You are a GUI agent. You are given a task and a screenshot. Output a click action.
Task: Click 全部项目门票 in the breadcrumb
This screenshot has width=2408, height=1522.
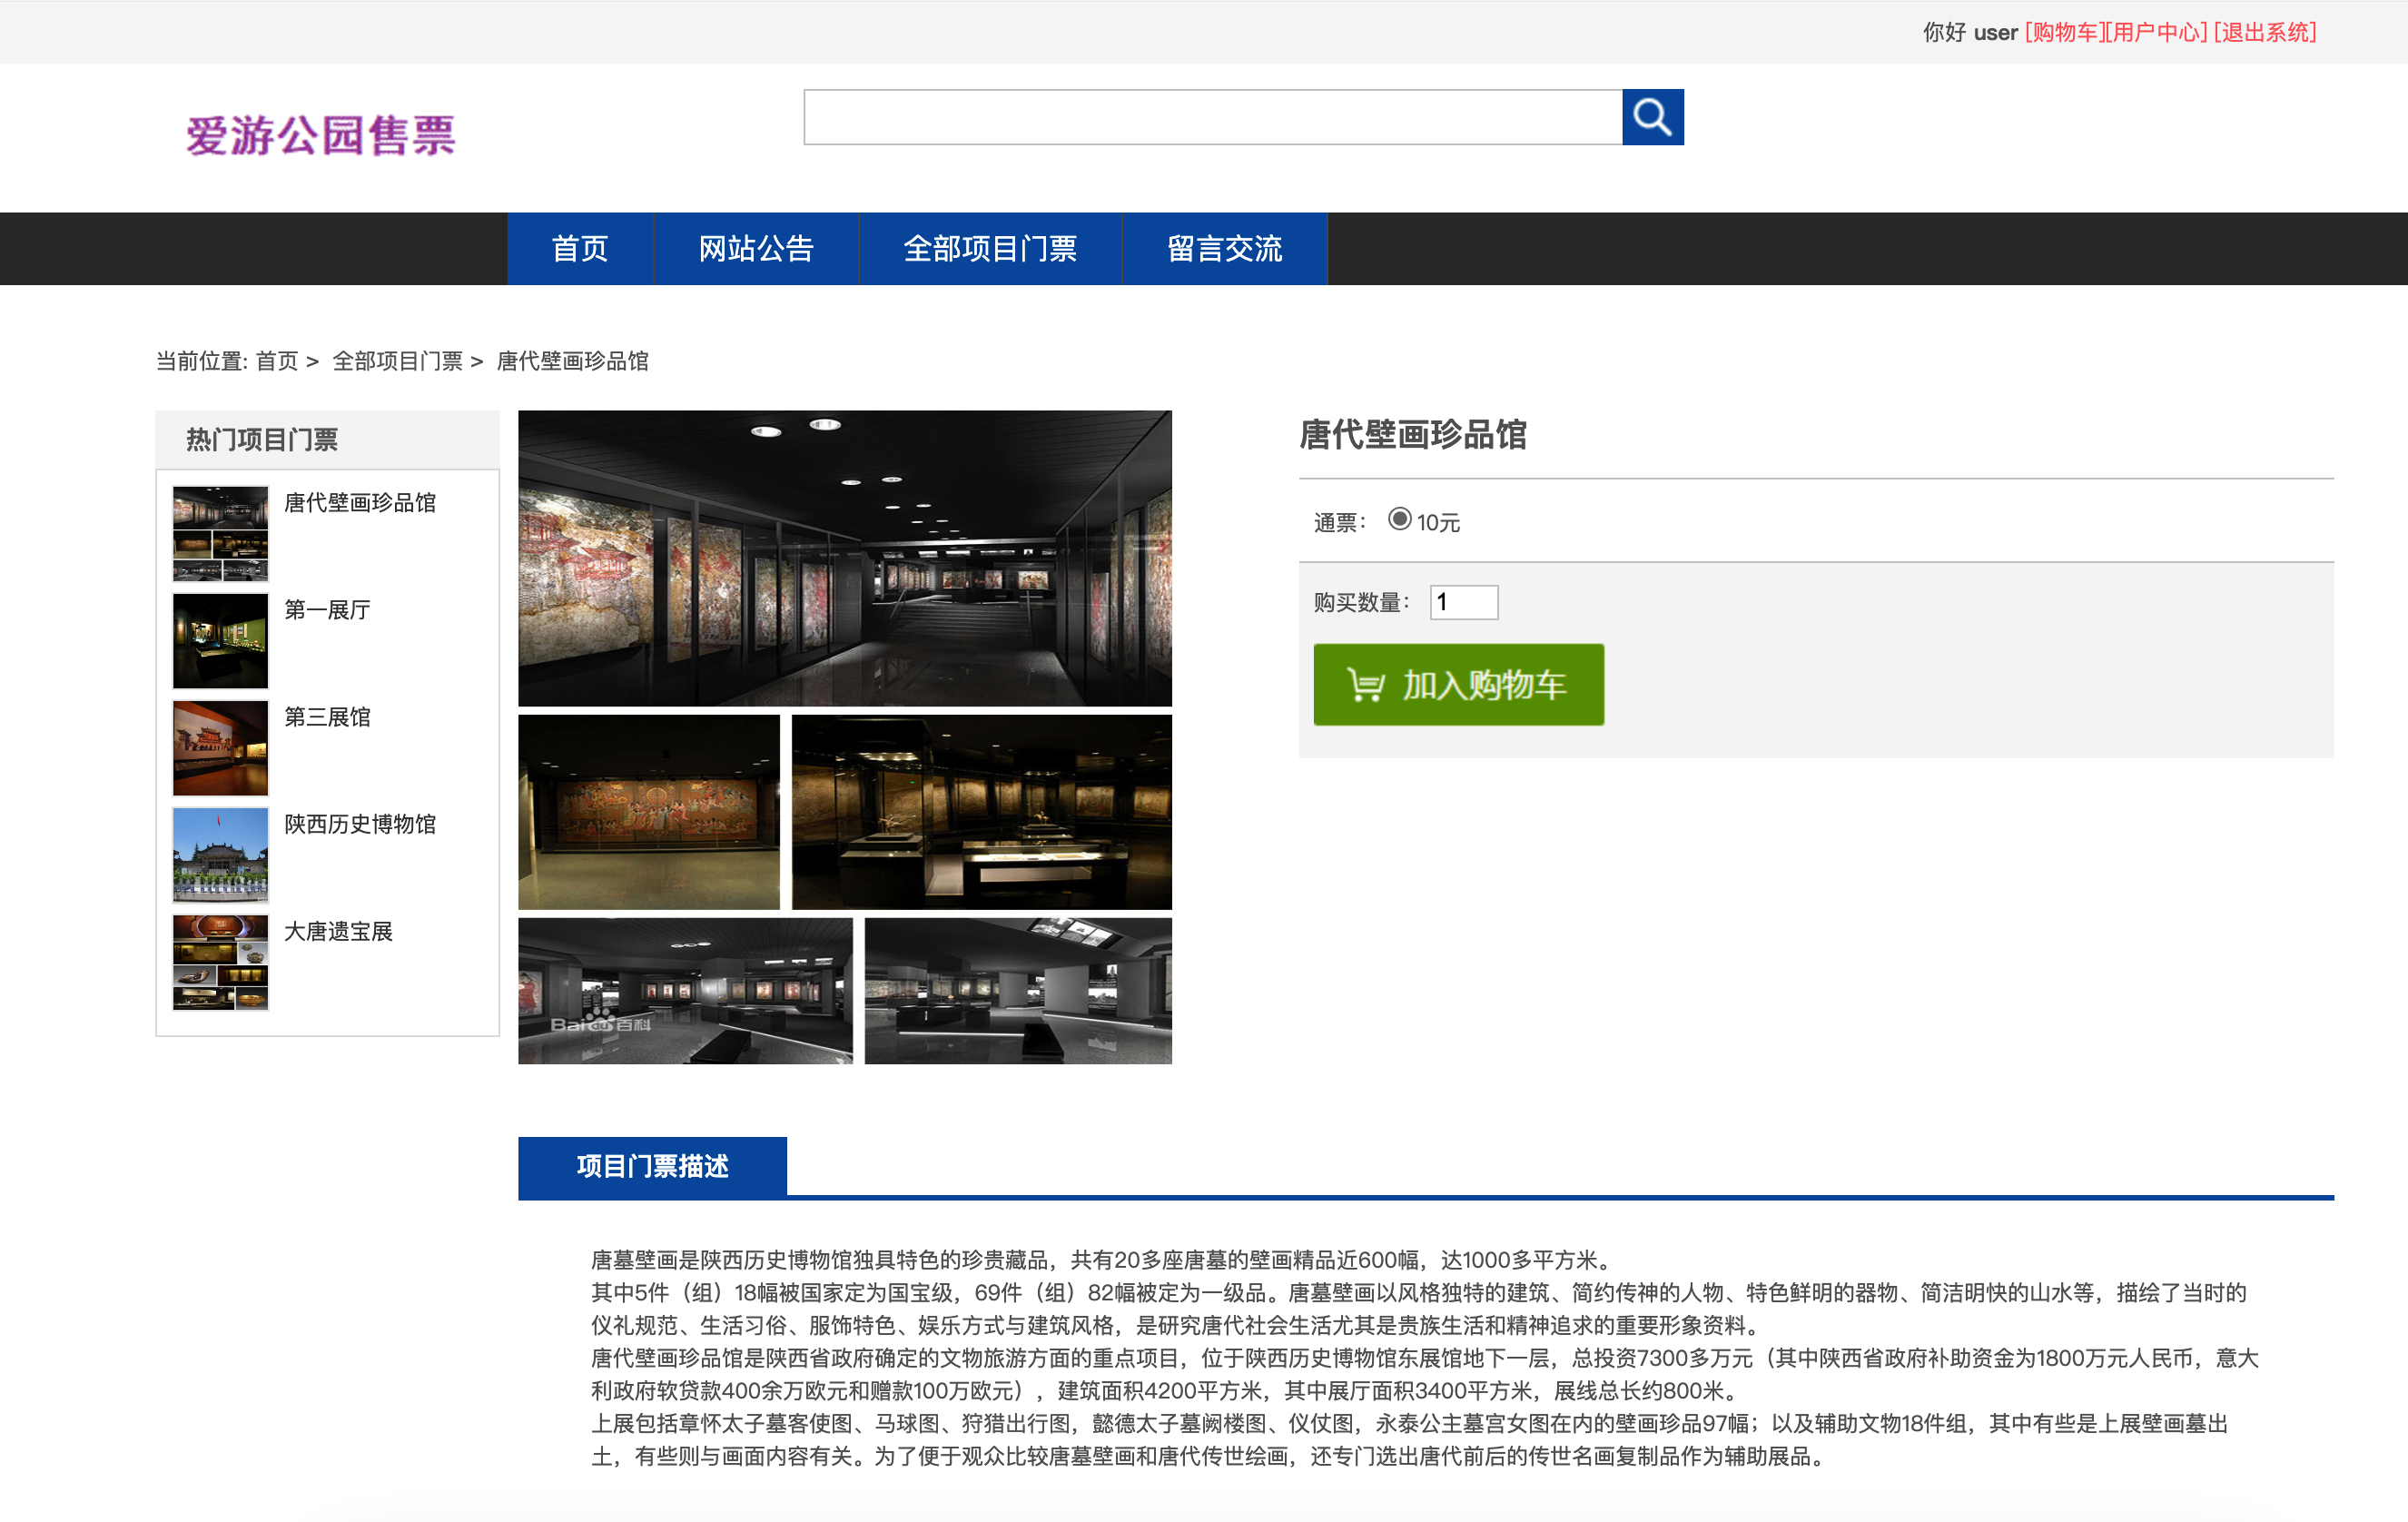click(x=397, y=361)
